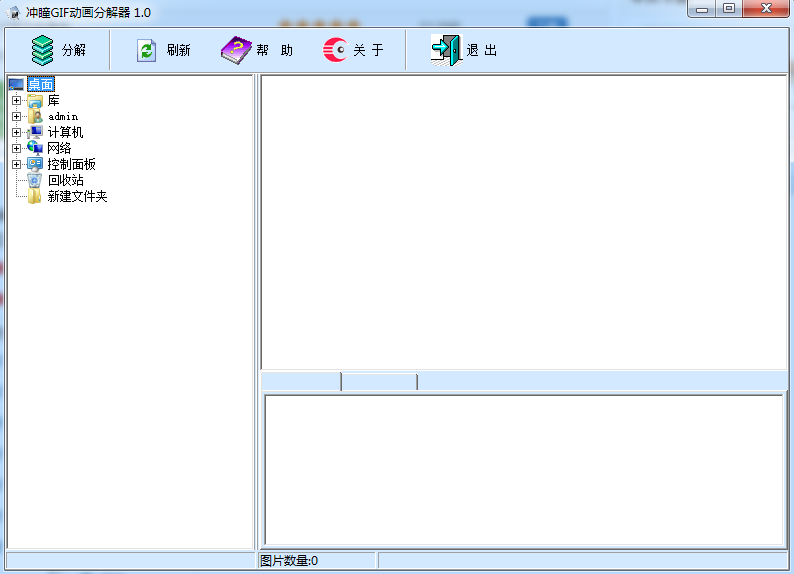Click second blank column header in lower panel

click(379, 381)
